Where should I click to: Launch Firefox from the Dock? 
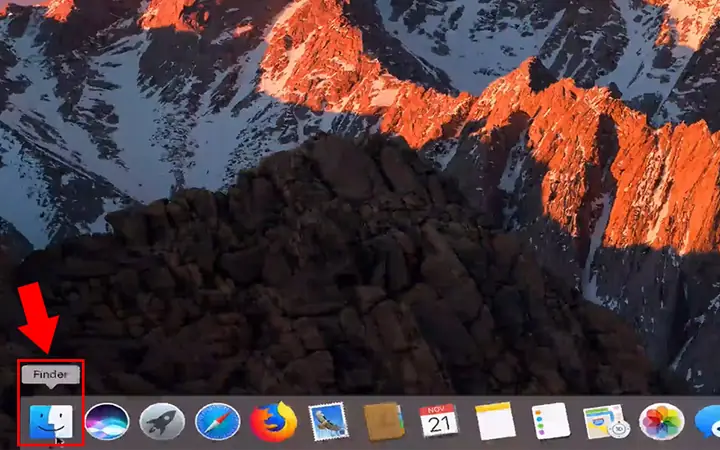click(274, 422)
